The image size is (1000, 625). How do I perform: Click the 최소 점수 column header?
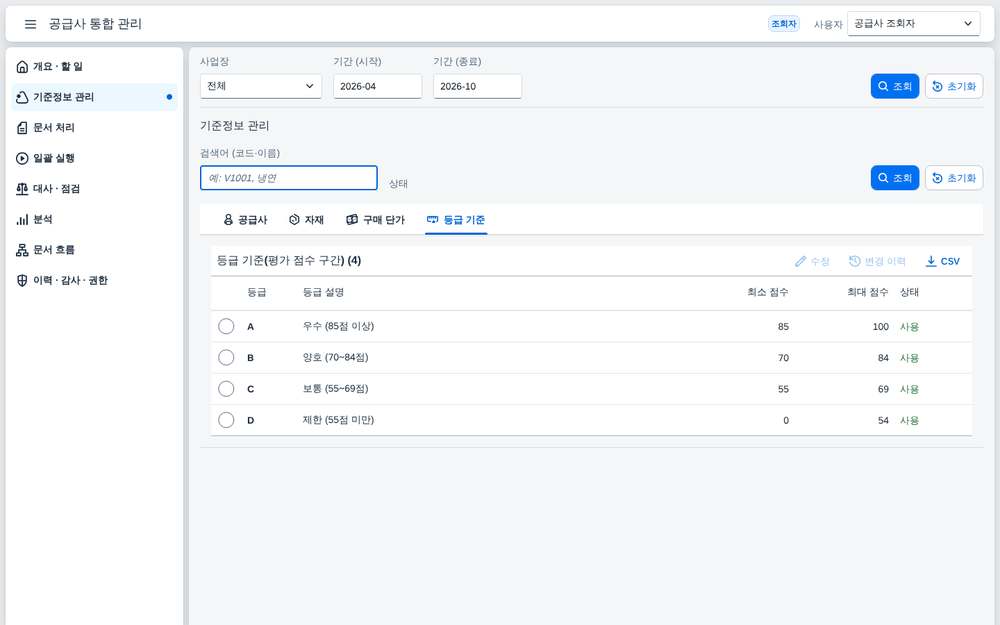coord(768,293)
